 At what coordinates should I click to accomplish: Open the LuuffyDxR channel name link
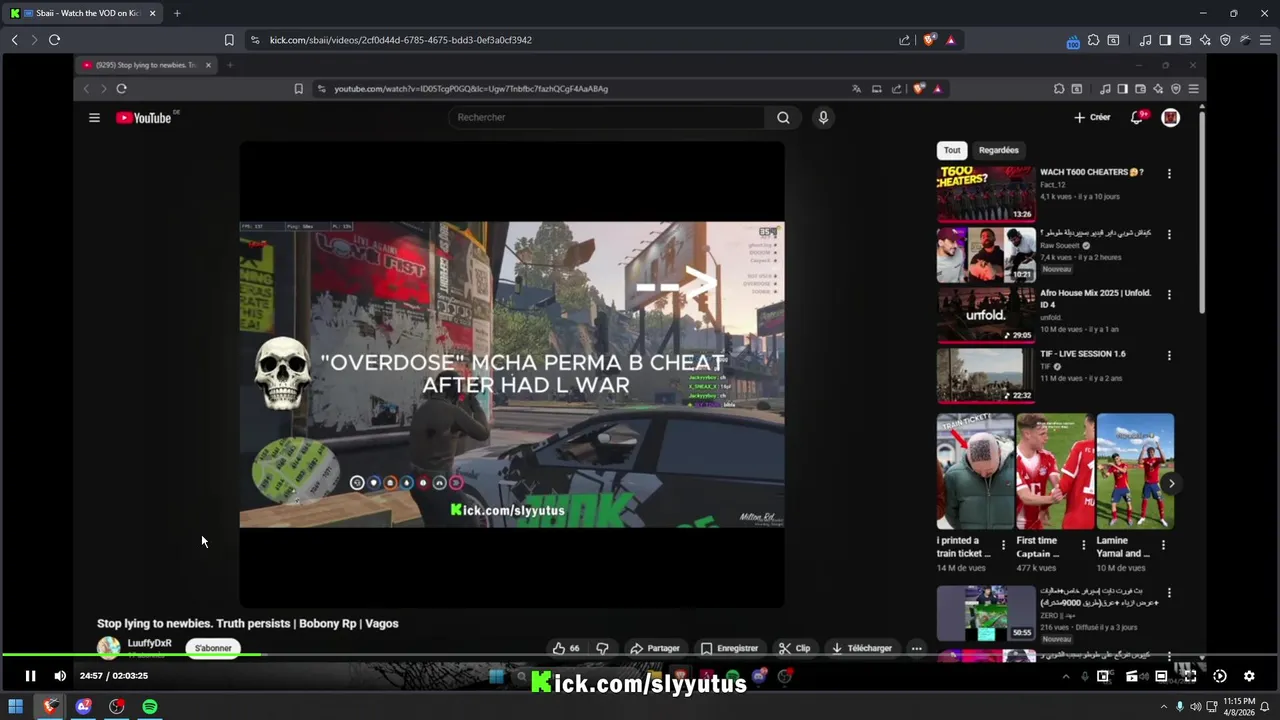[x=149, y=643]
